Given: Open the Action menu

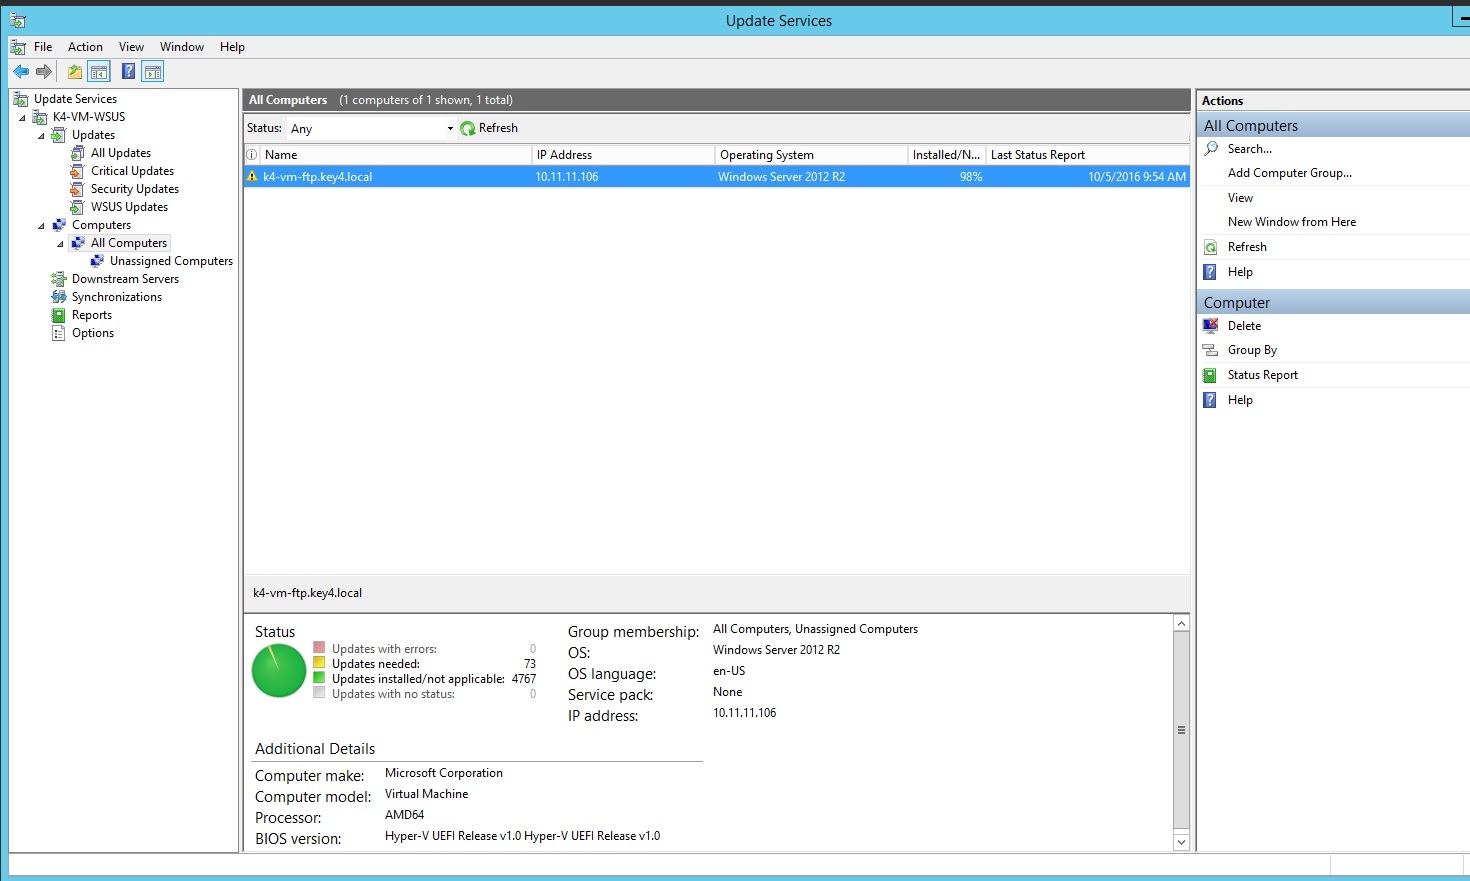Looking at the screenshot, I should click(x=85, y=47).
